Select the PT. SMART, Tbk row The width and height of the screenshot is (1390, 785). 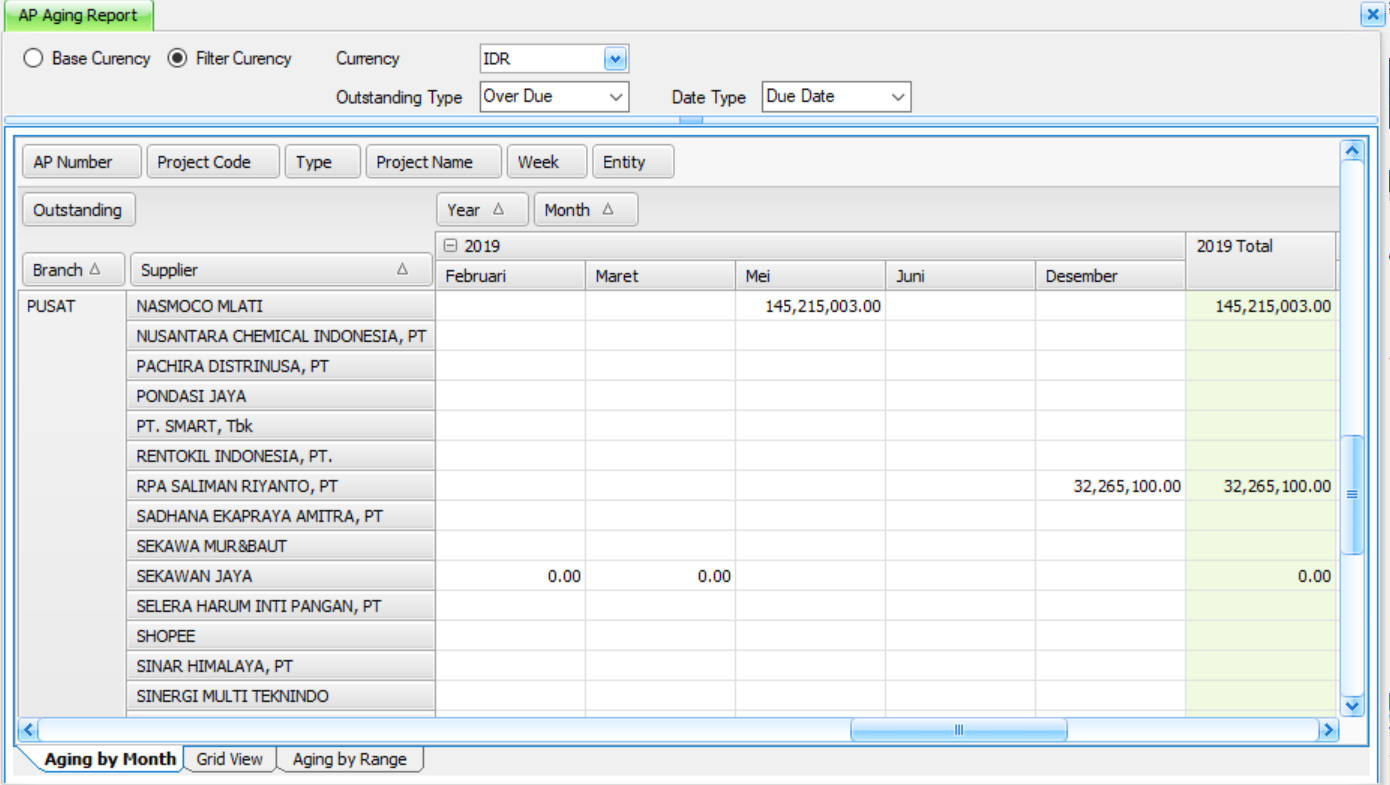(x=280, y=426)
